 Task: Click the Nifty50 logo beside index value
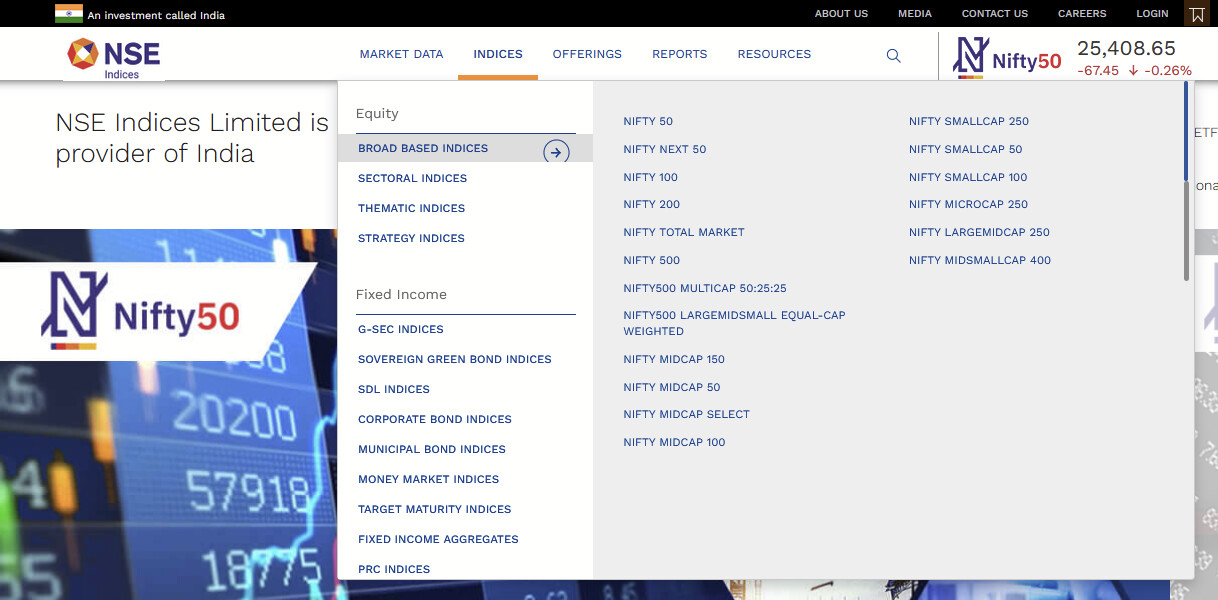(1008, 57)
